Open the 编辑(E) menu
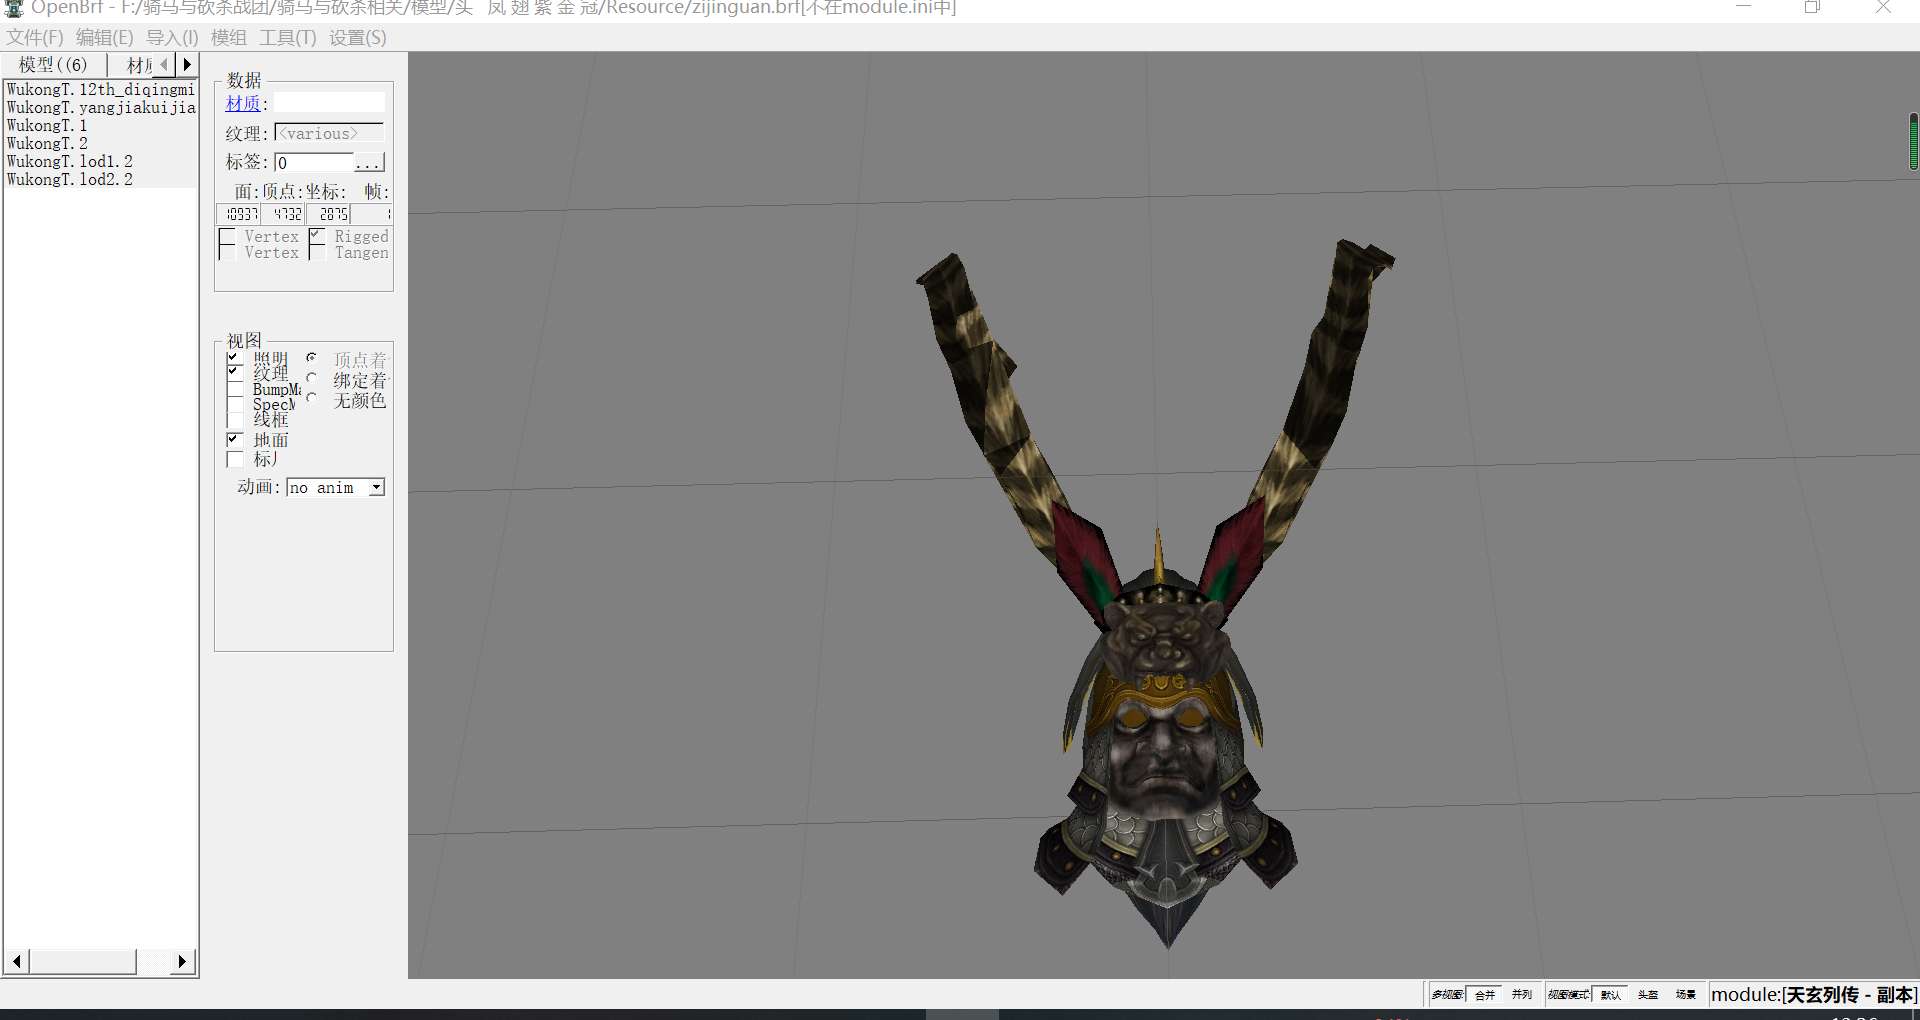Screen dimensions: 1920x1020 coord(105,38)
